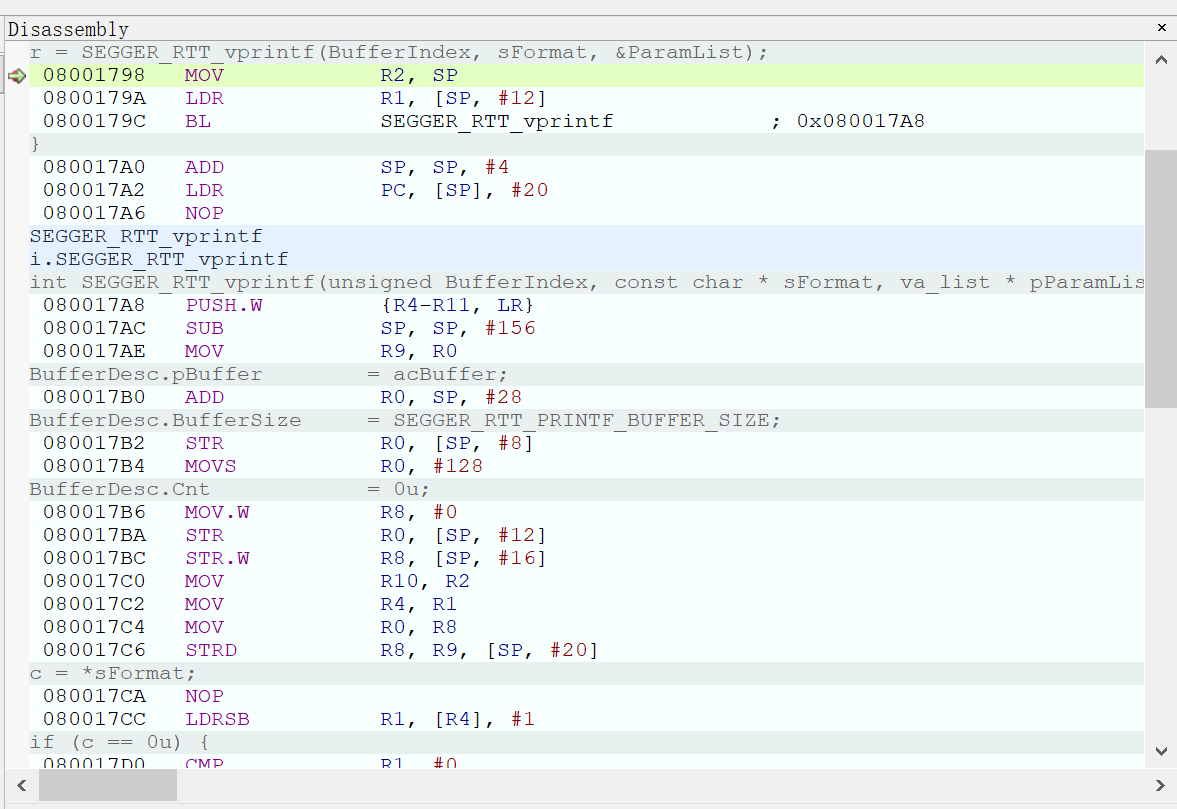This screenshot has width=1177, height=809.
Task: Click the vertical scrollbar thumb
Action: tap(1160, 278)
